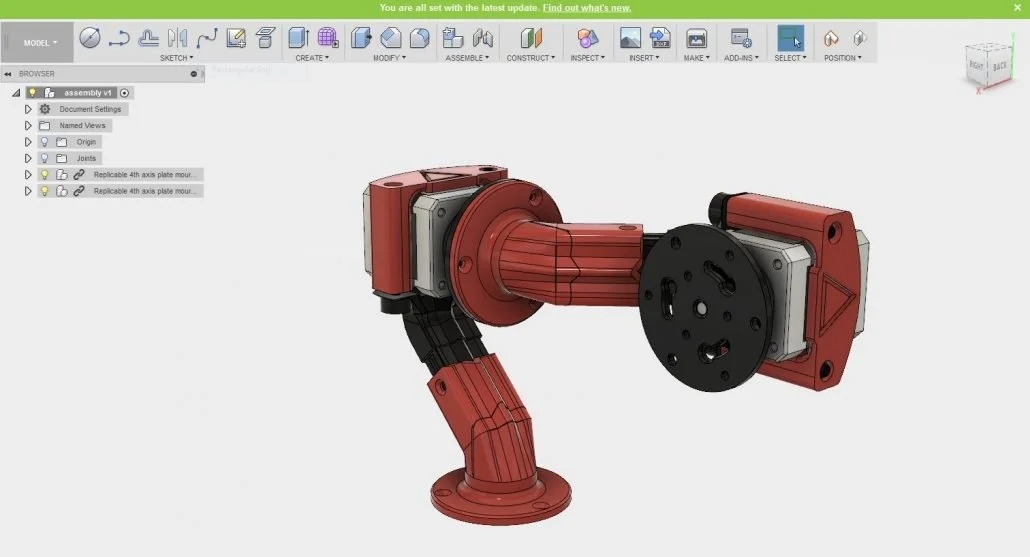Select the Extrude tool
This screenshot has height=557, width=1030.
click(298, 38)
